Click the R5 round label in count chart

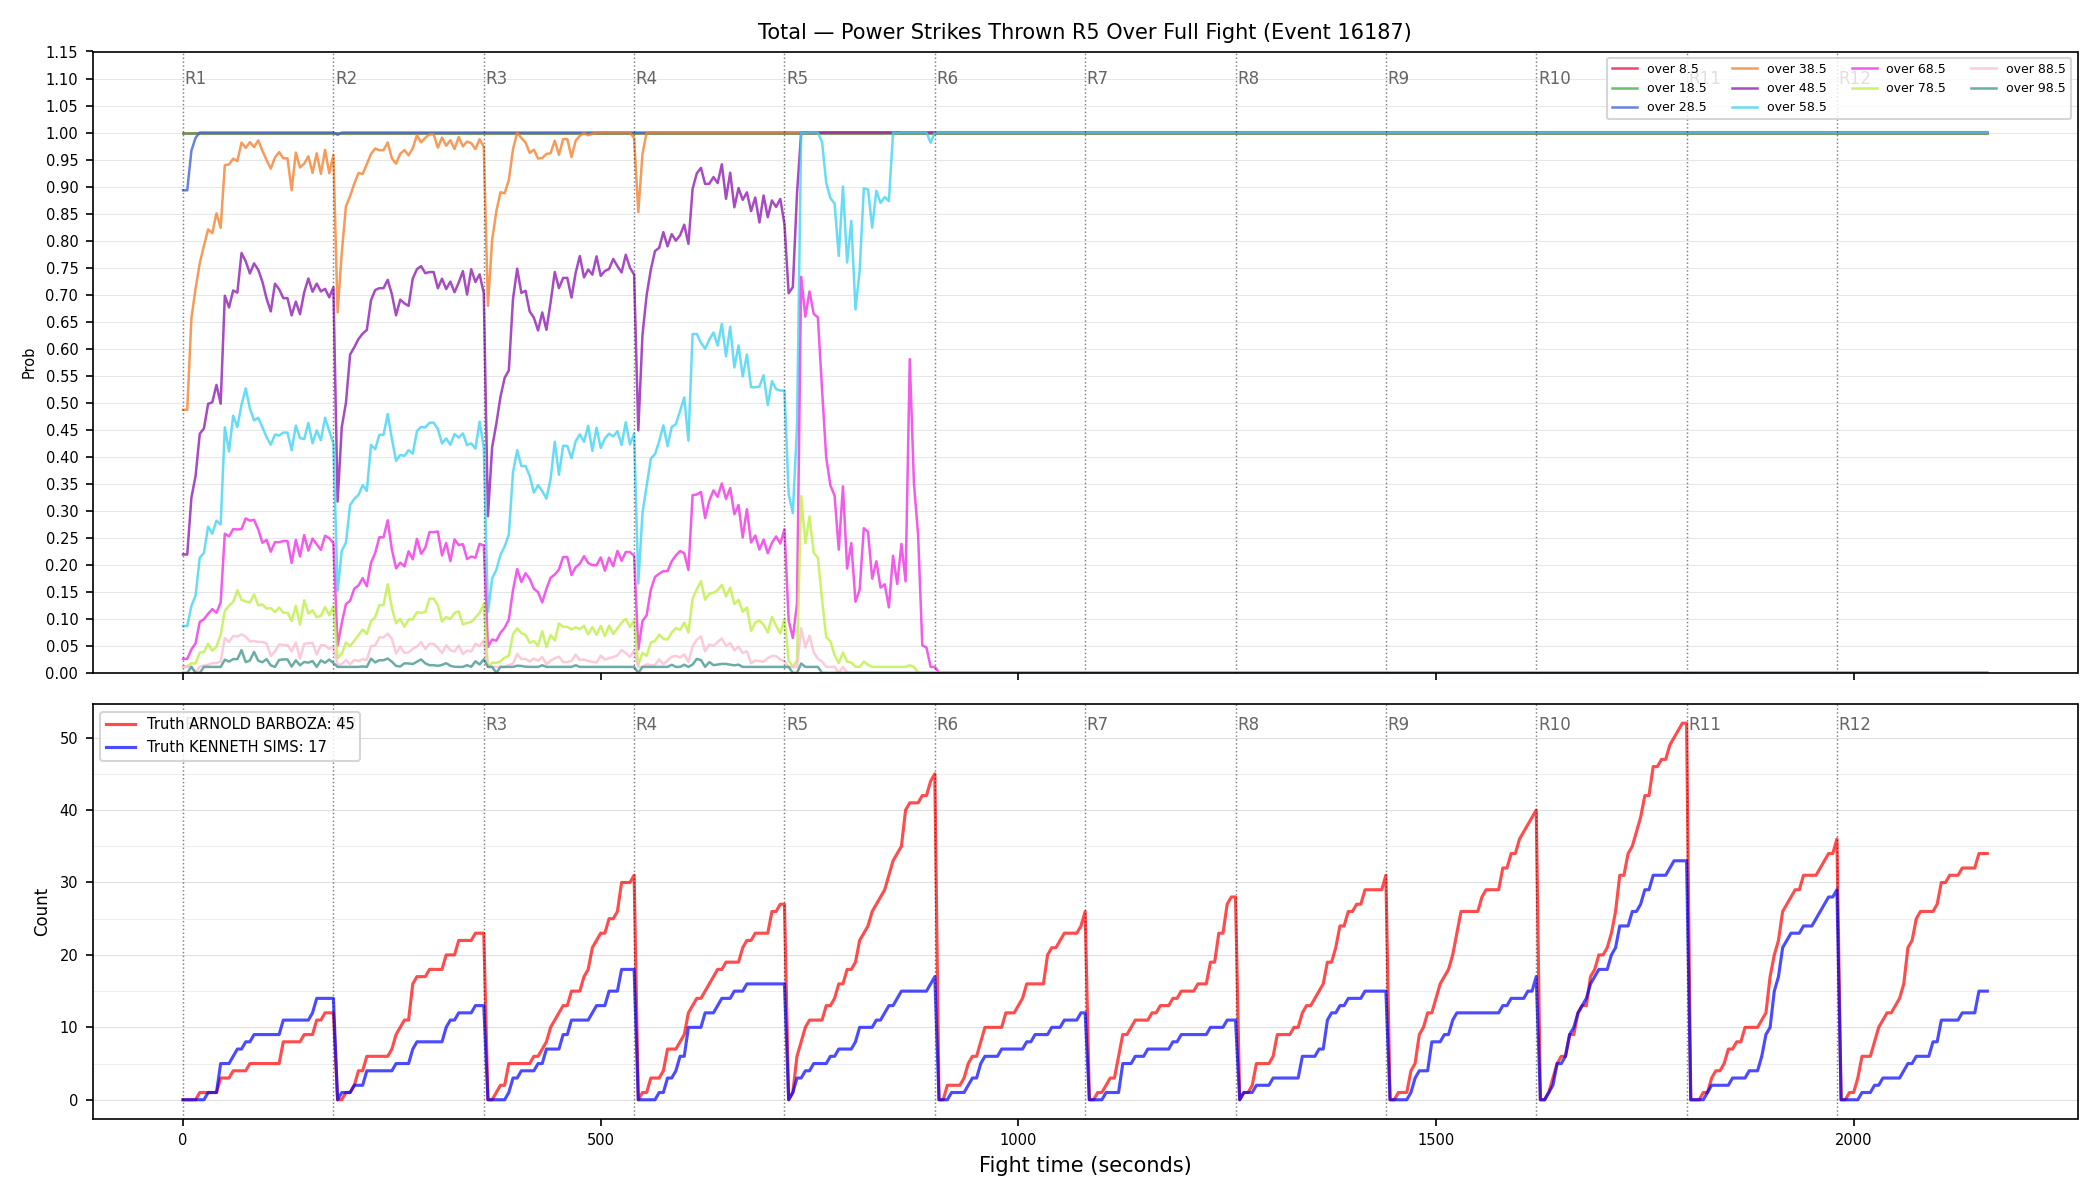(797, 724)
